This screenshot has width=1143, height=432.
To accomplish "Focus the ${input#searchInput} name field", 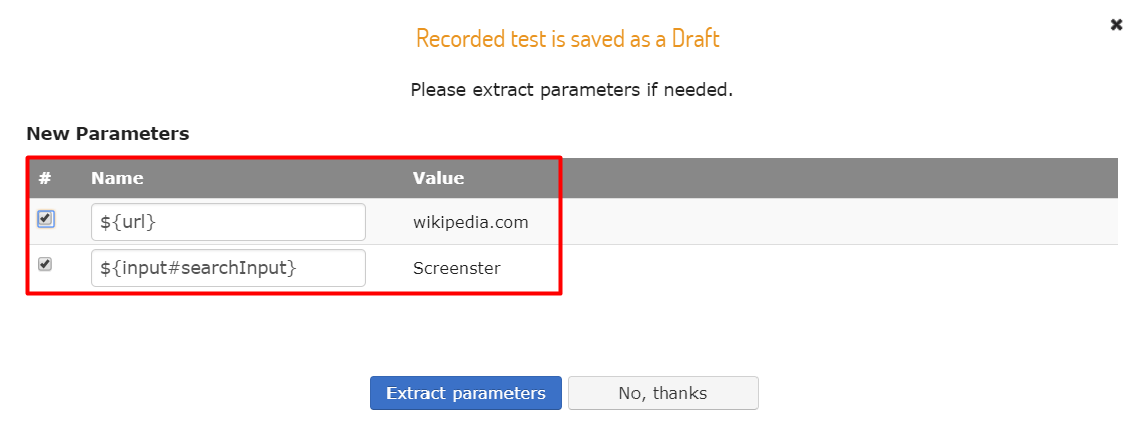I will coord(228,268).
